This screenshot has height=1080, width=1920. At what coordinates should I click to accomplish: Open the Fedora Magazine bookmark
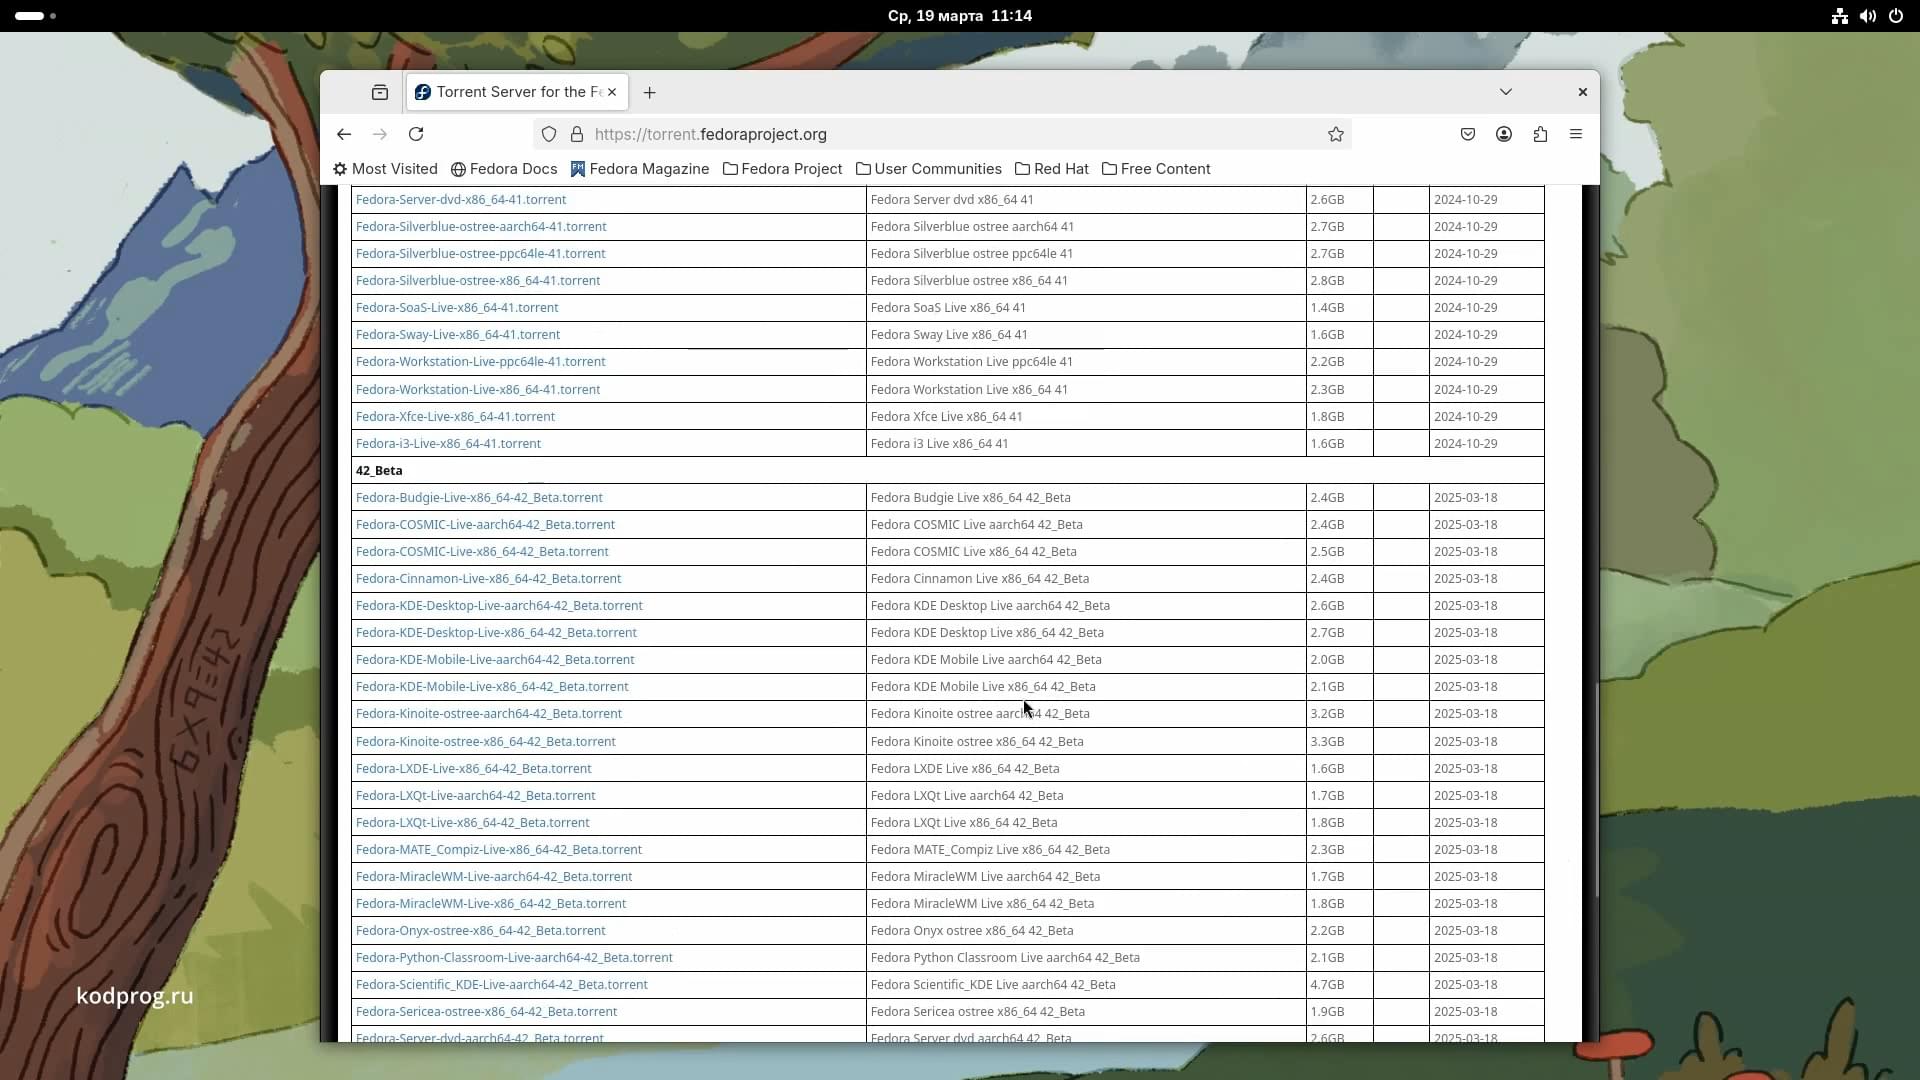tap(640, 169)
